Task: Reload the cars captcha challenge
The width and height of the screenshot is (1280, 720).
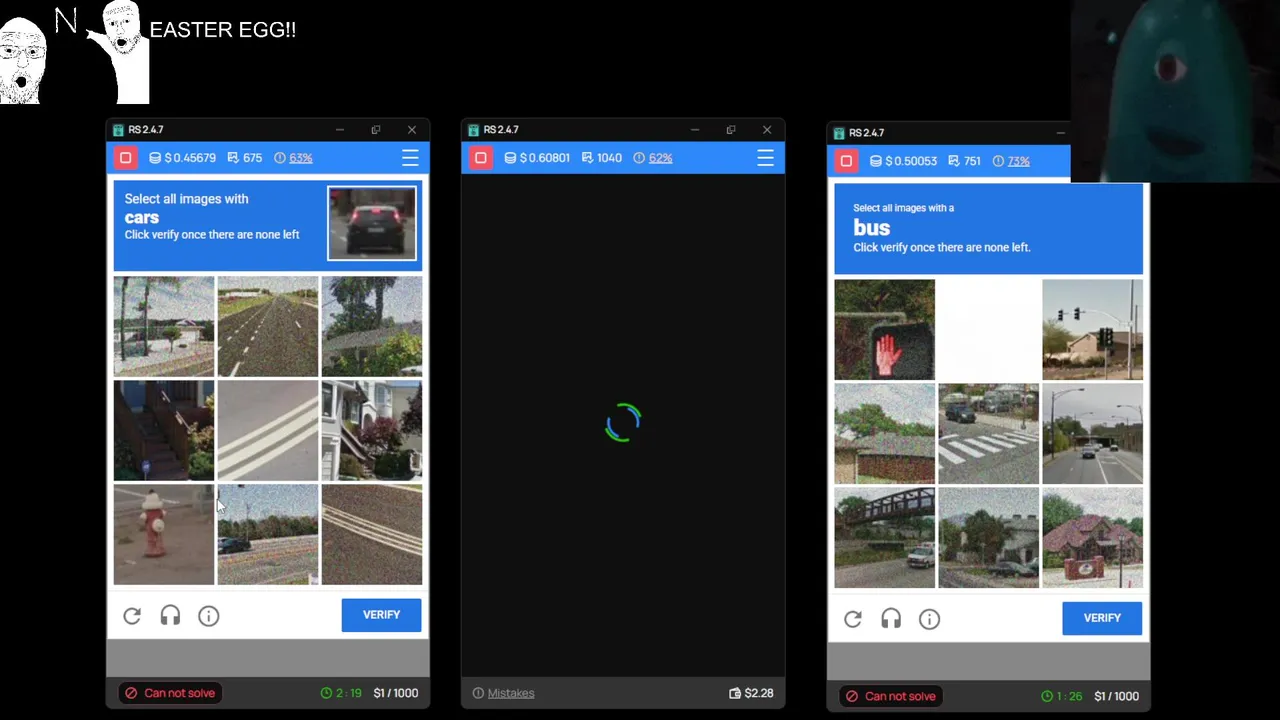Action: [132, 616]
